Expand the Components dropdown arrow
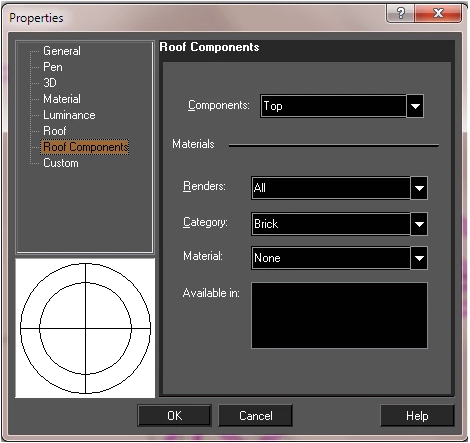 [x=415, y=106]
